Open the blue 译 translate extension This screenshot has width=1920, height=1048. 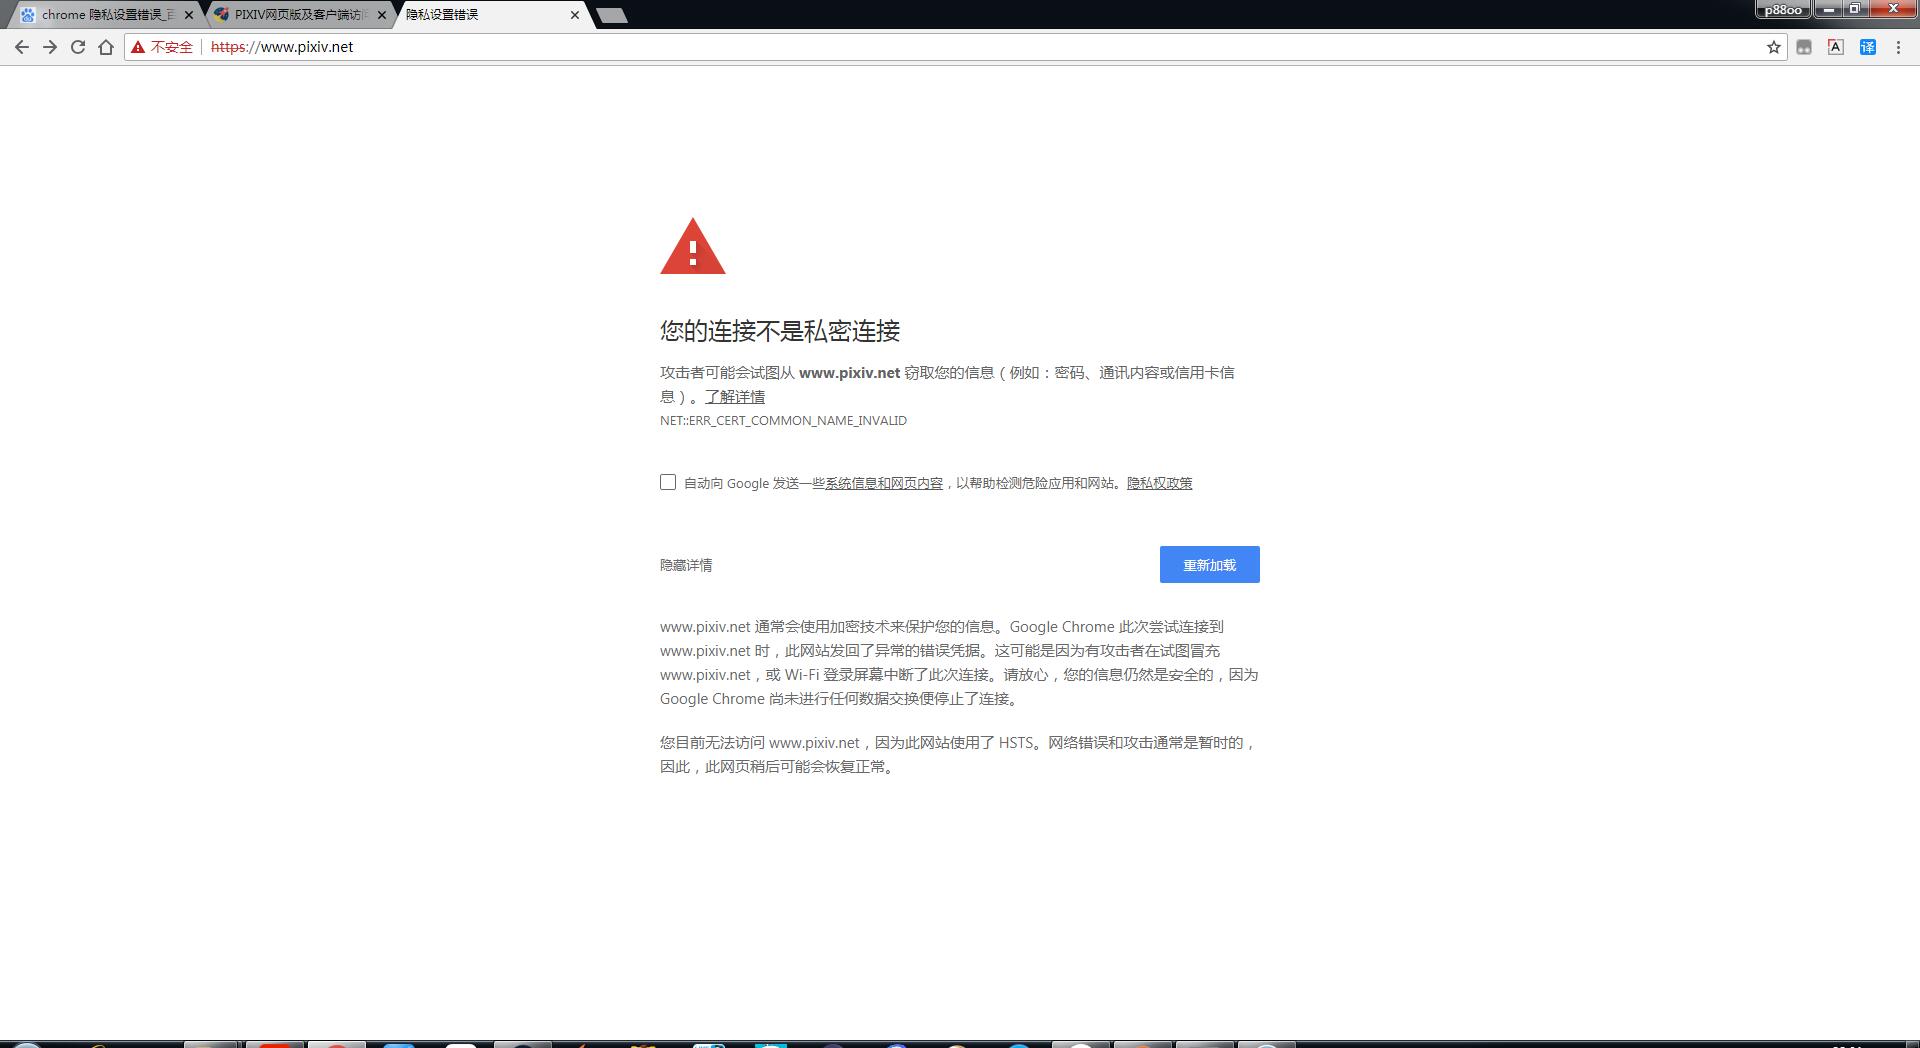1868,47
